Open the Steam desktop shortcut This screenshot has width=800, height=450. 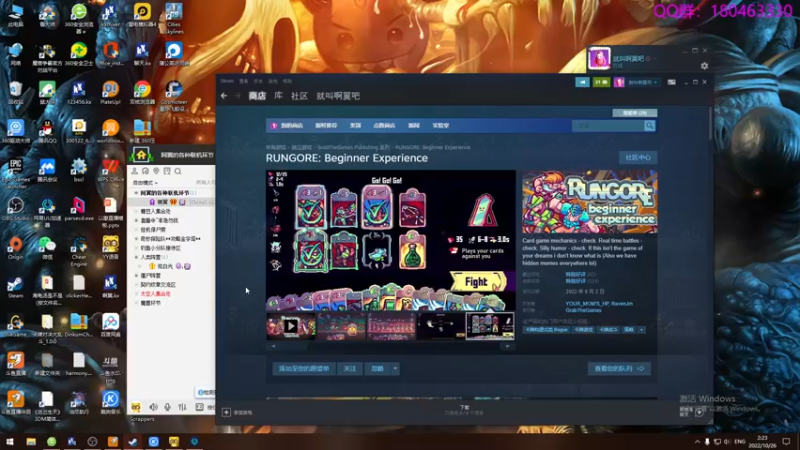click(x=15, y=287)
